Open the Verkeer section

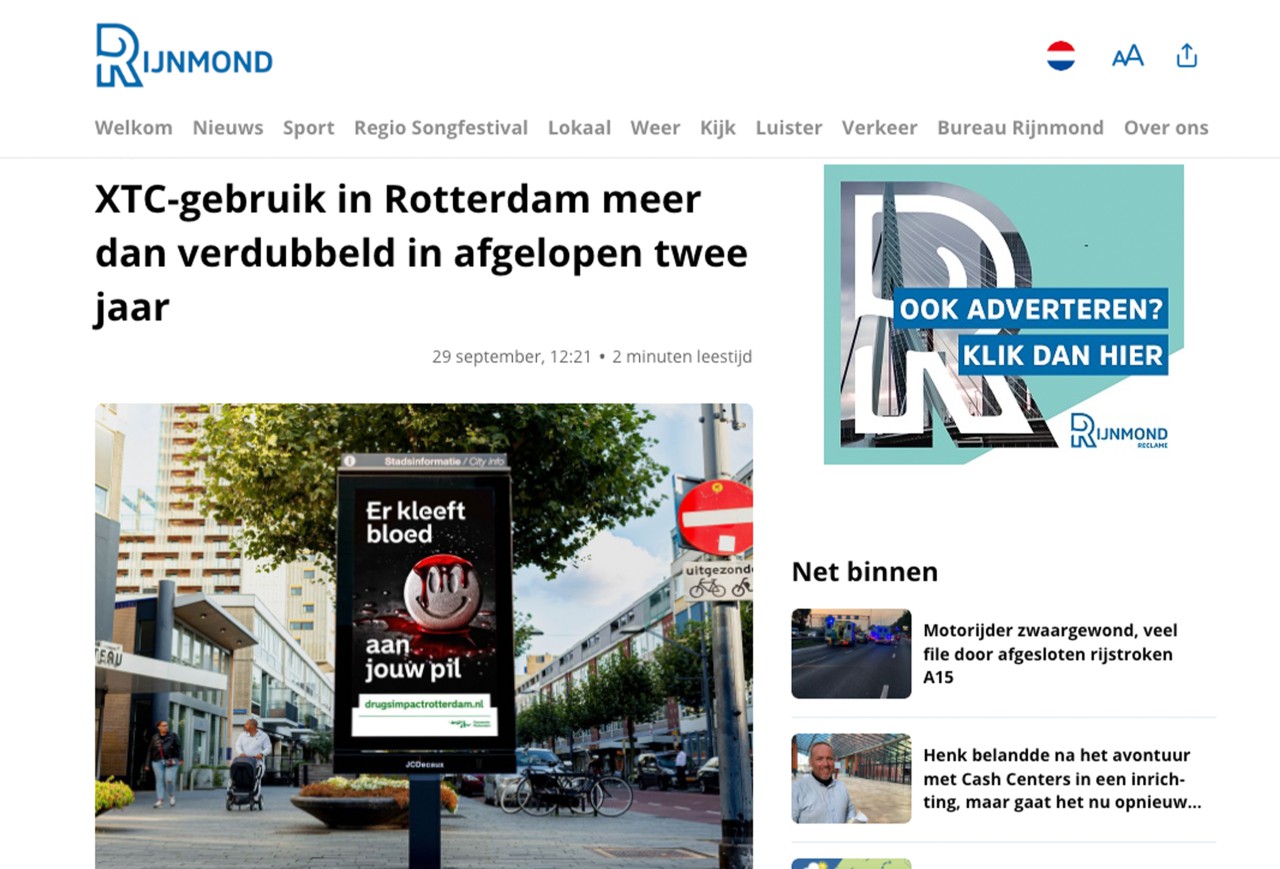[879, 128]
